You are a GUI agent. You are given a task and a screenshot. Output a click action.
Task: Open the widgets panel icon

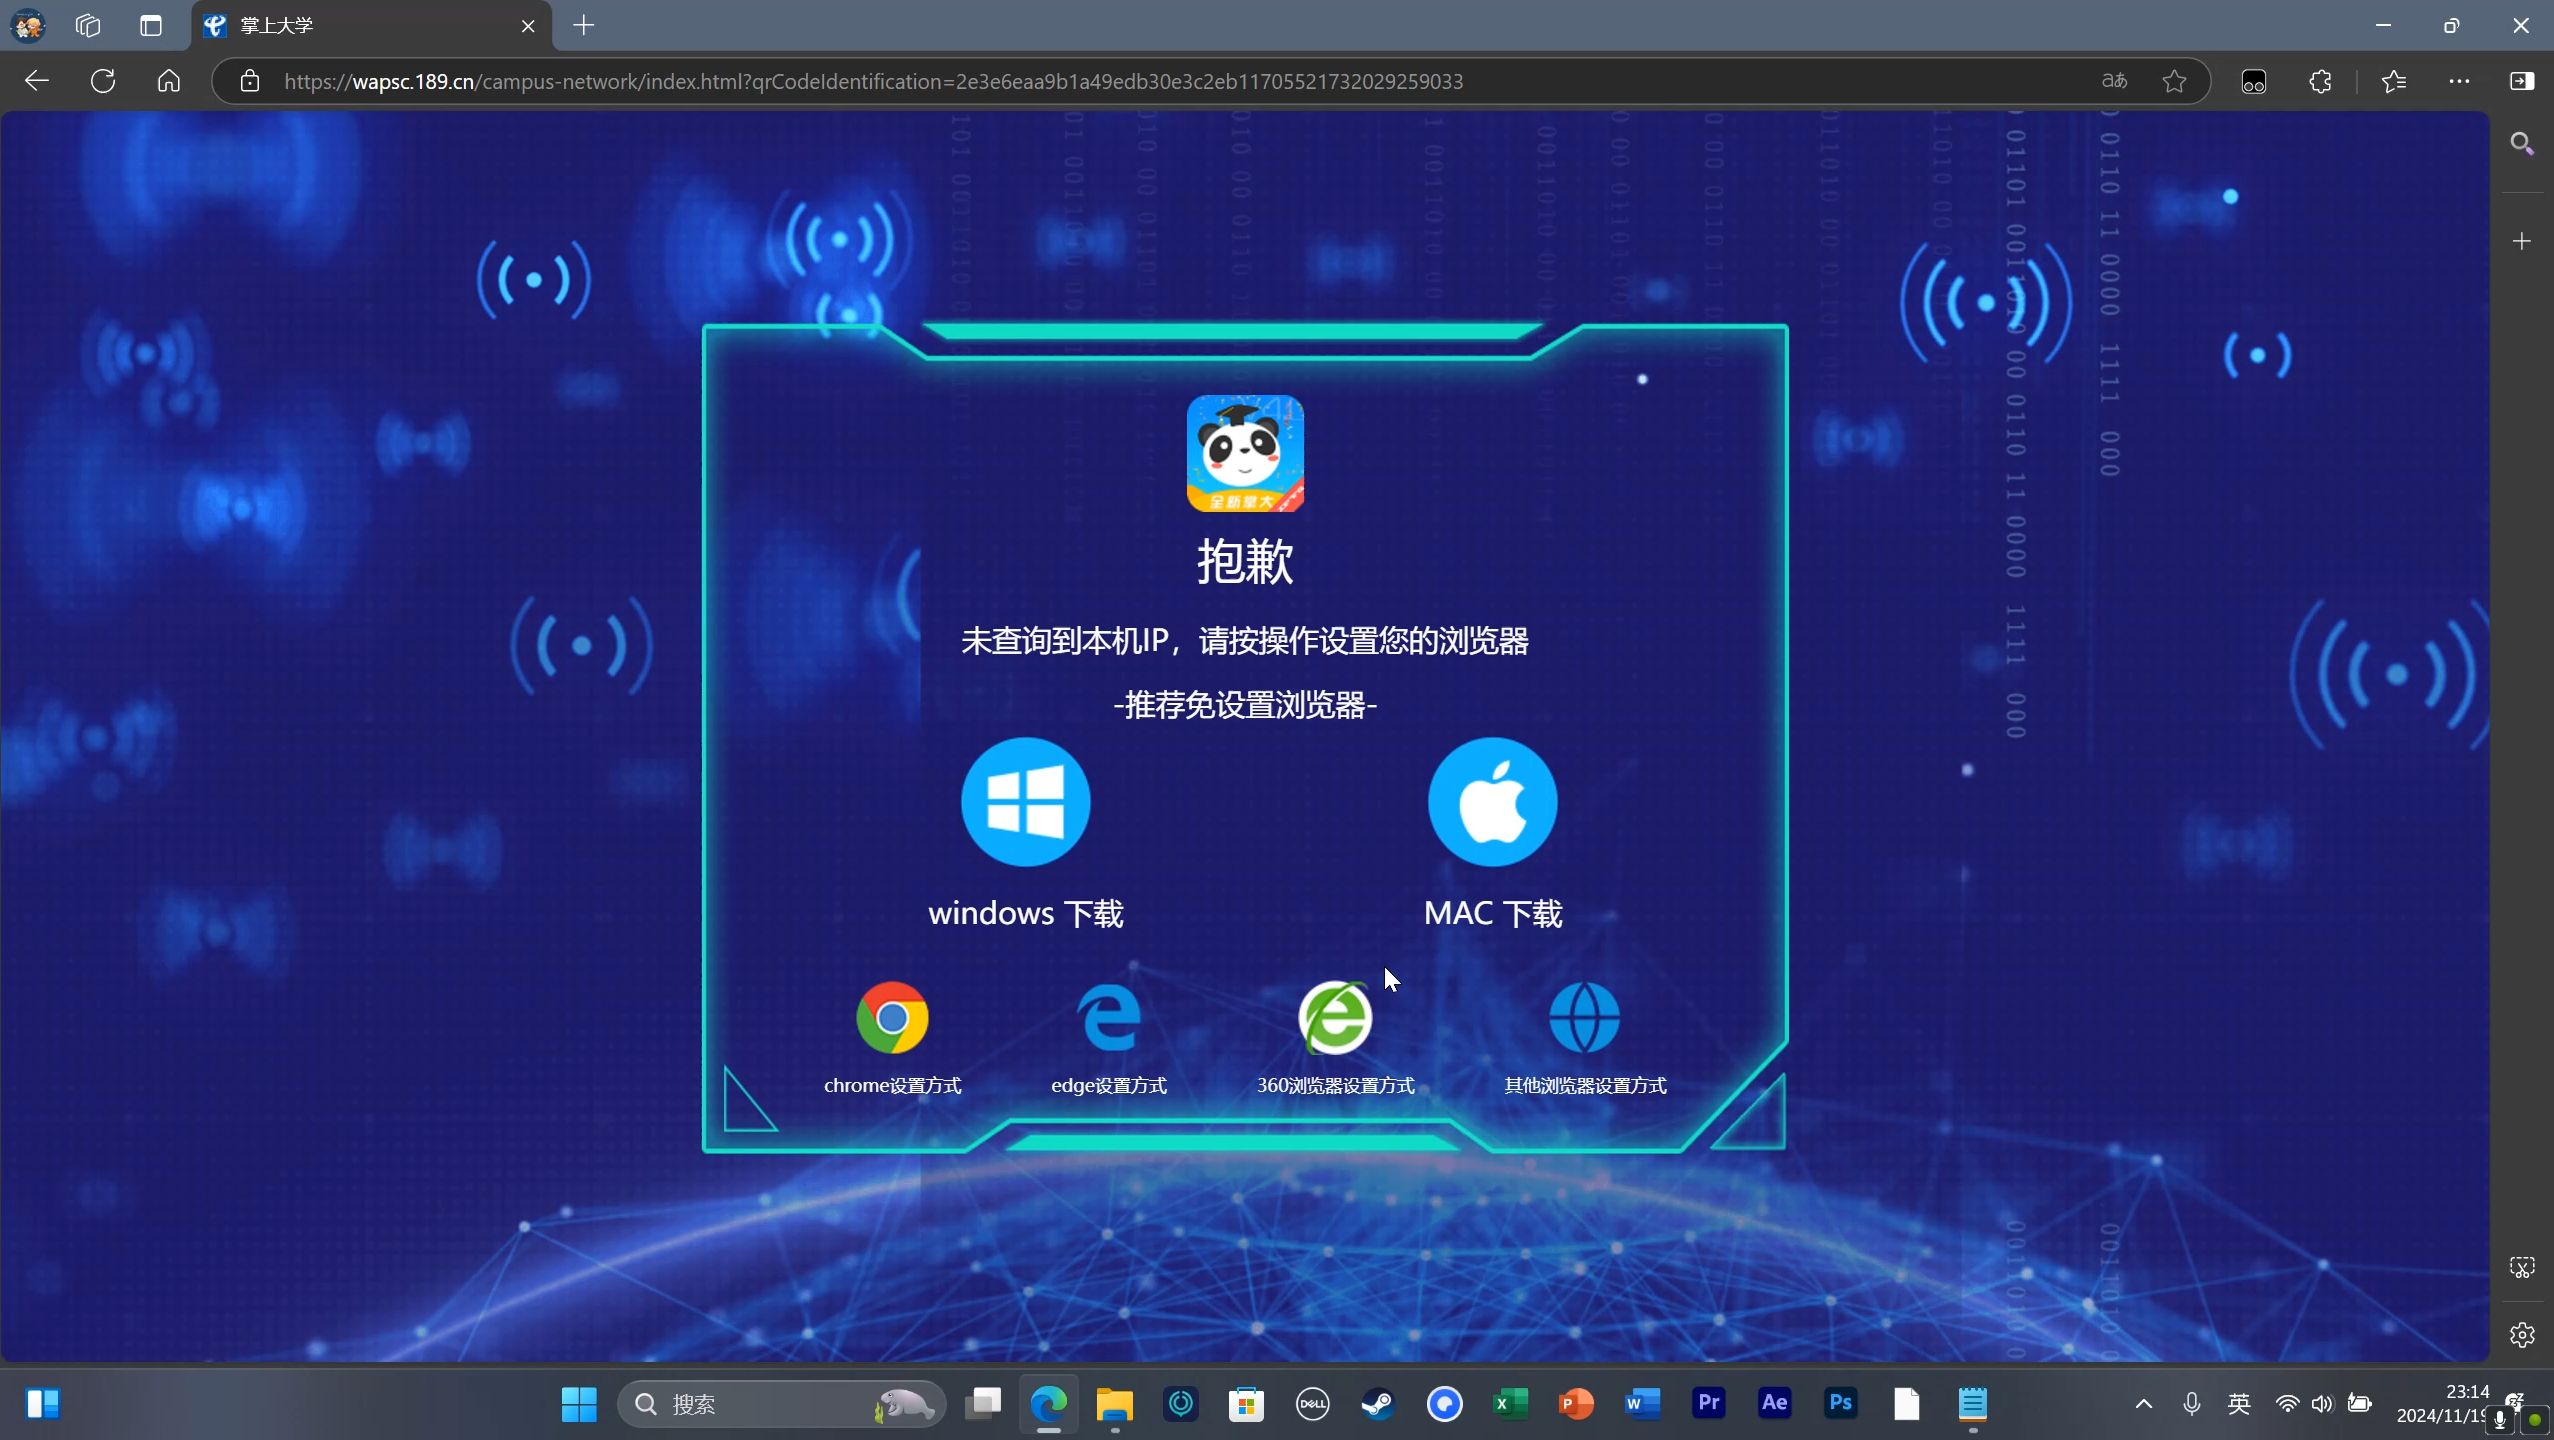point(42,1404)
